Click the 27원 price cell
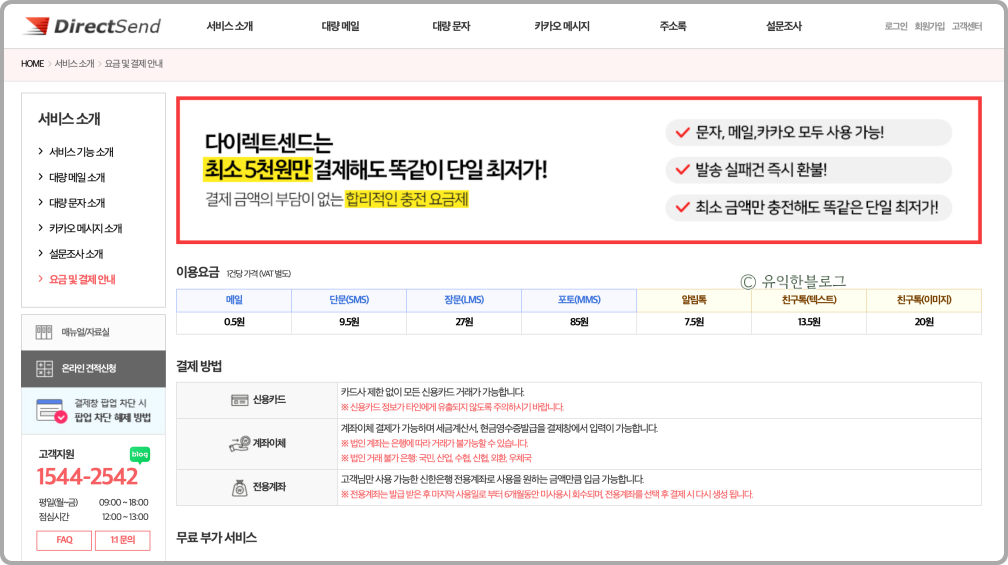 click(464, 323)
